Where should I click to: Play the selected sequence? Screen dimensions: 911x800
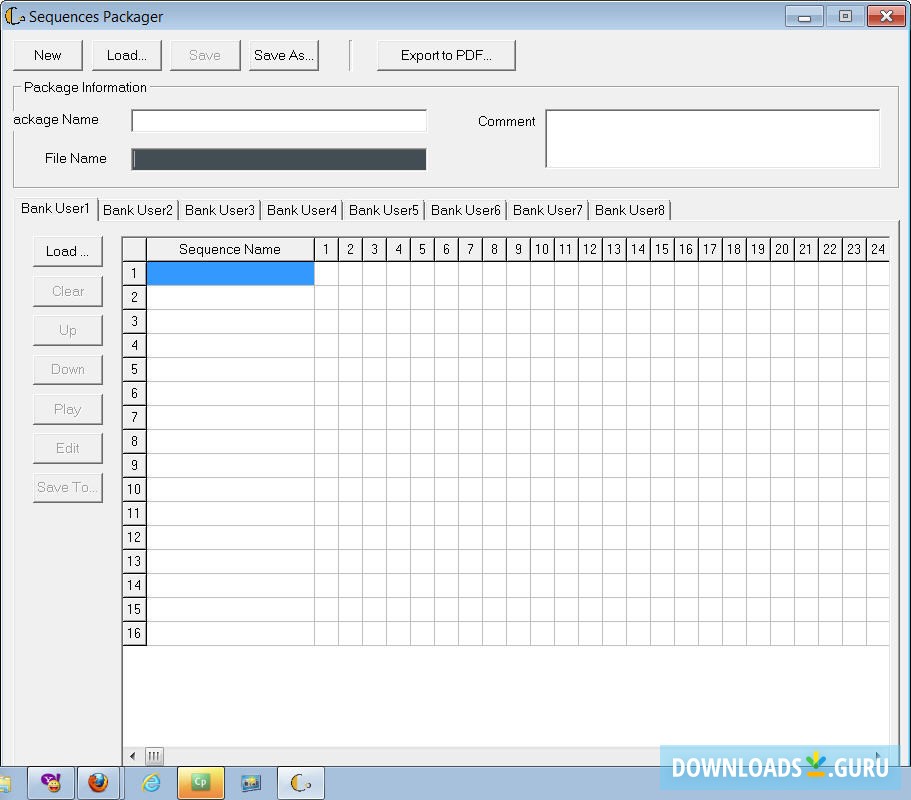[68, 409]
